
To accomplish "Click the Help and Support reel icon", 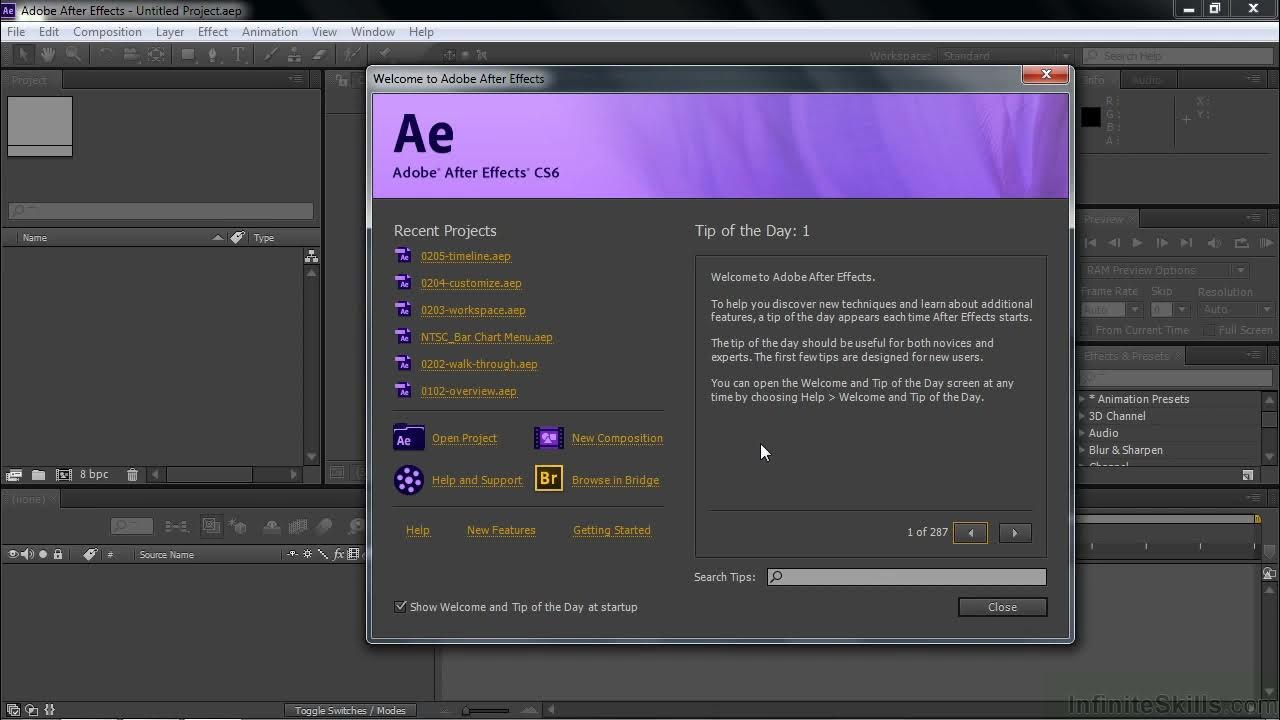I will coord(409,480).
